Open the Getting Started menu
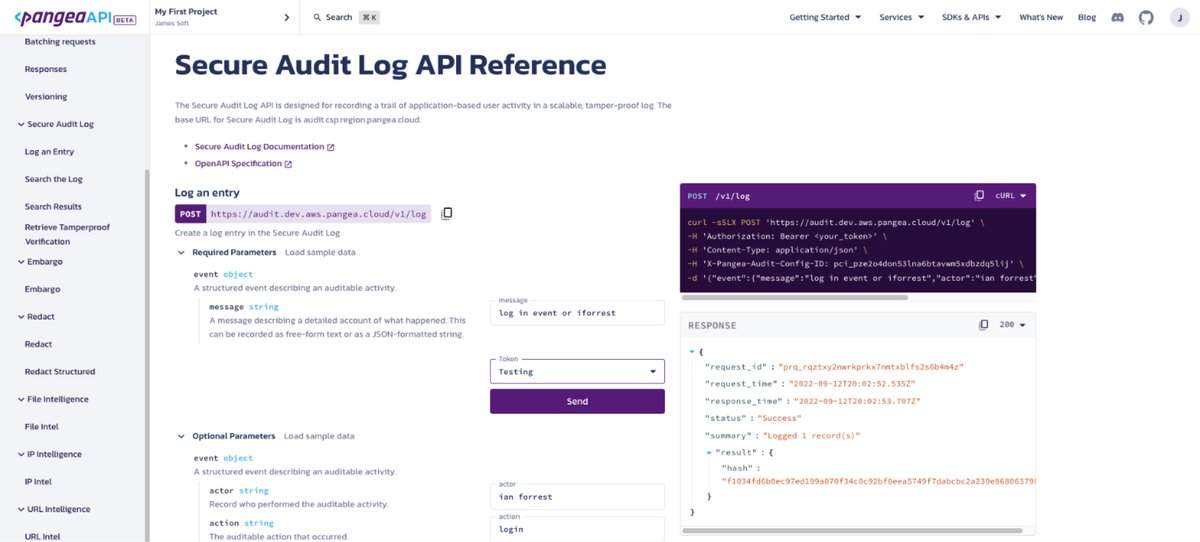 tap(826, 17)
